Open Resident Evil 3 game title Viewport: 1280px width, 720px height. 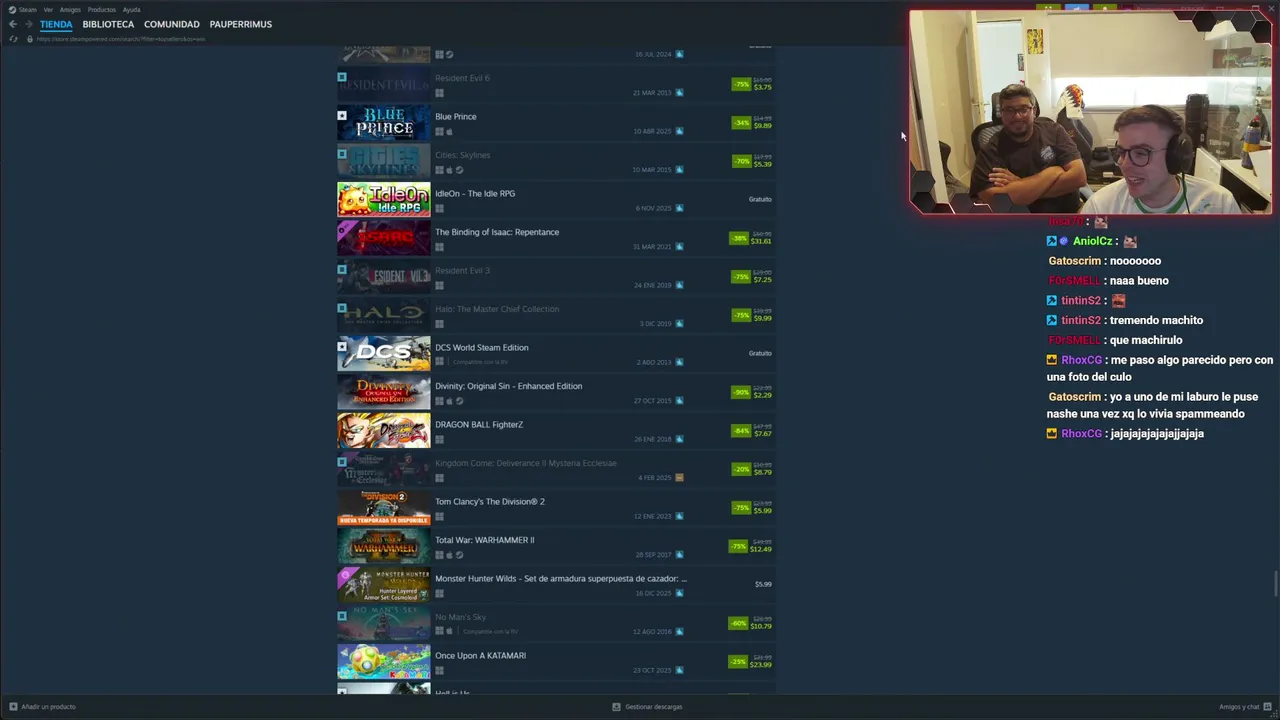[x=462, y=270]
